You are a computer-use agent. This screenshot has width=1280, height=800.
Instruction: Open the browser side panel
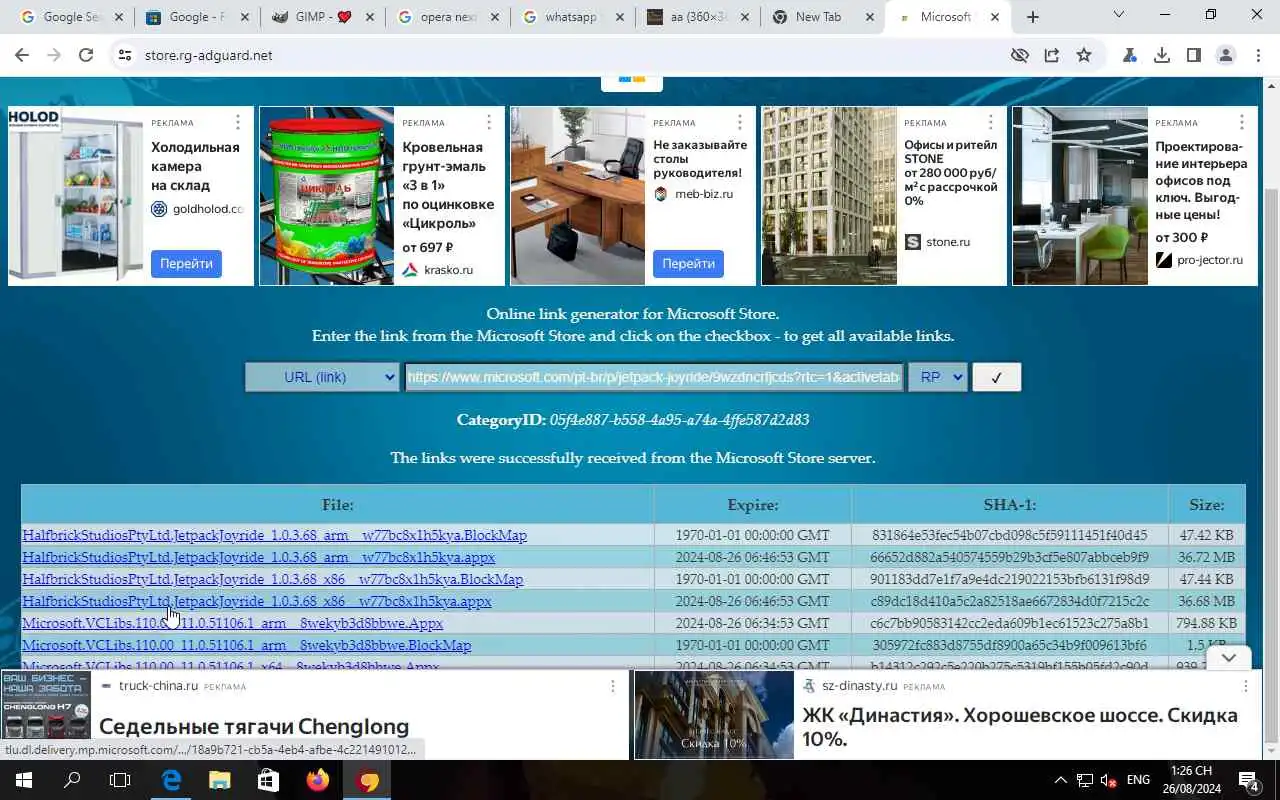(x=1194, y=56)
